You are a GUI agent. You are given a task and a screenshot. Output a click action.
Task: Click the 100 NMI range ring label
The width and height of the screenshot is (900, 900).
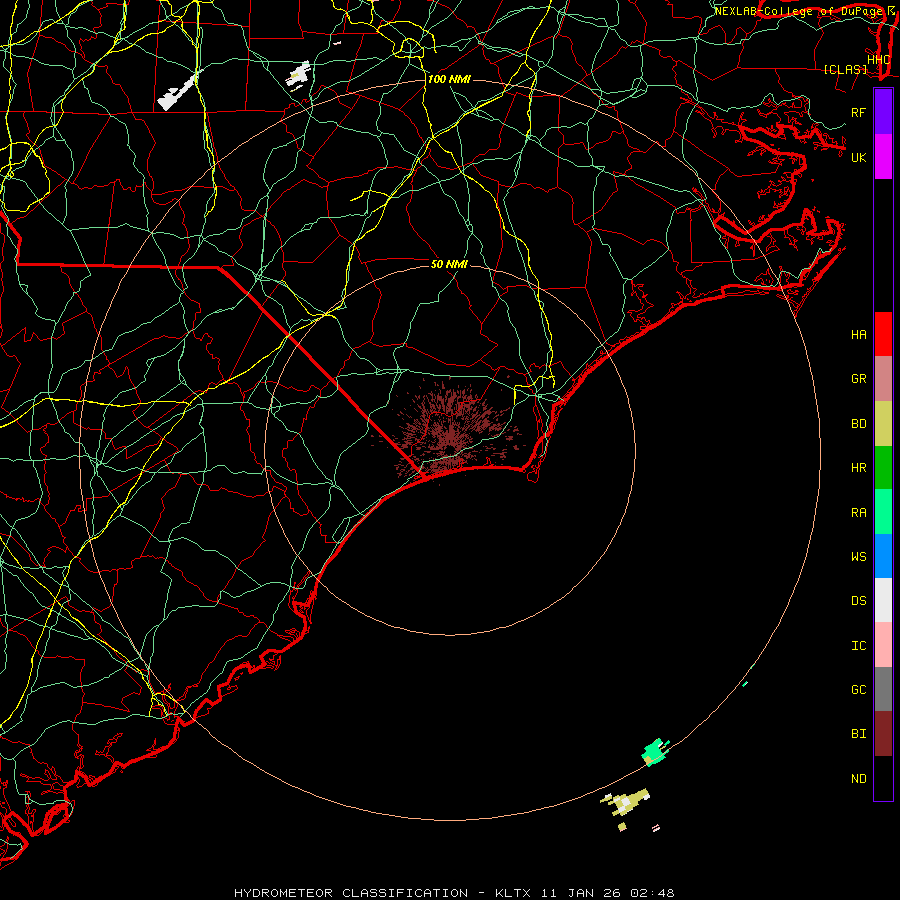tap(449, 79)
